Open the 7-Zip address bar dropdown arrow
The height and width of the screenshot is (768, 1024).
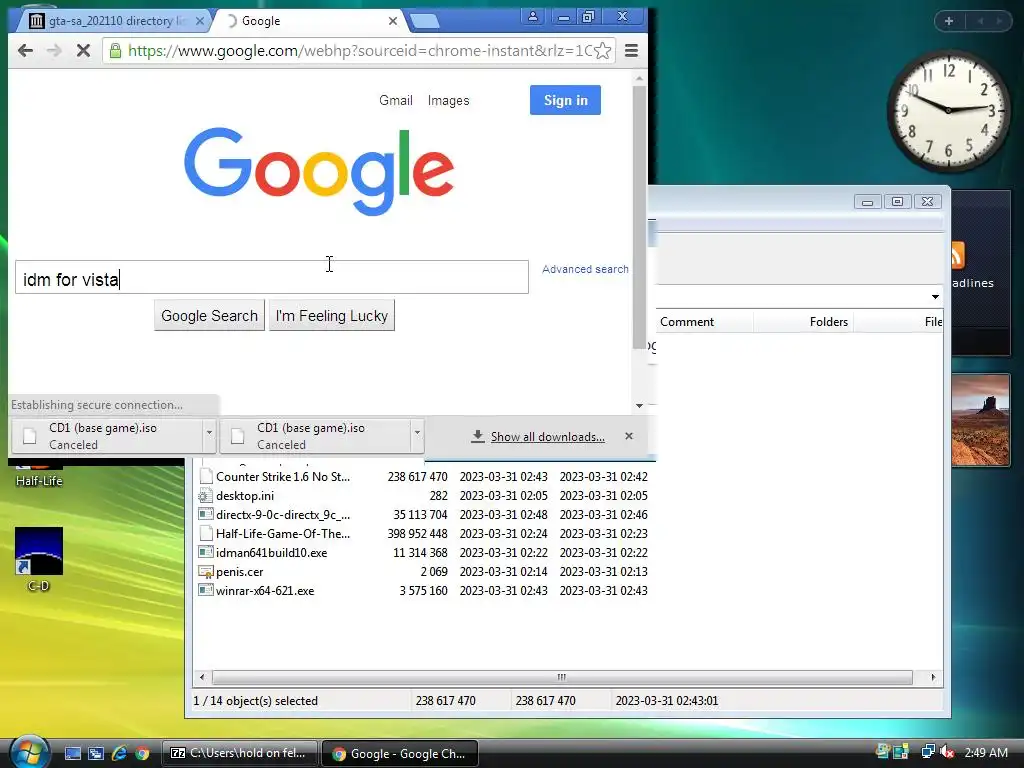point(935,296)
